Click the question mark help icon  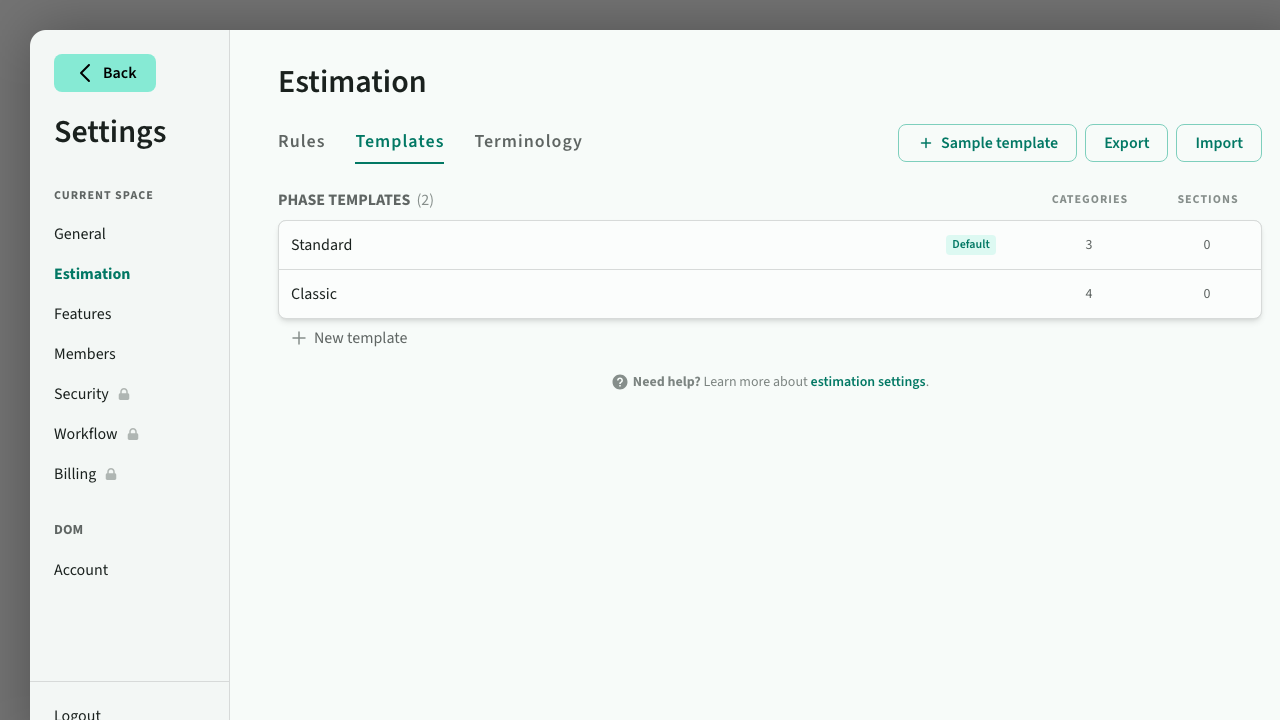coord(620,382)
